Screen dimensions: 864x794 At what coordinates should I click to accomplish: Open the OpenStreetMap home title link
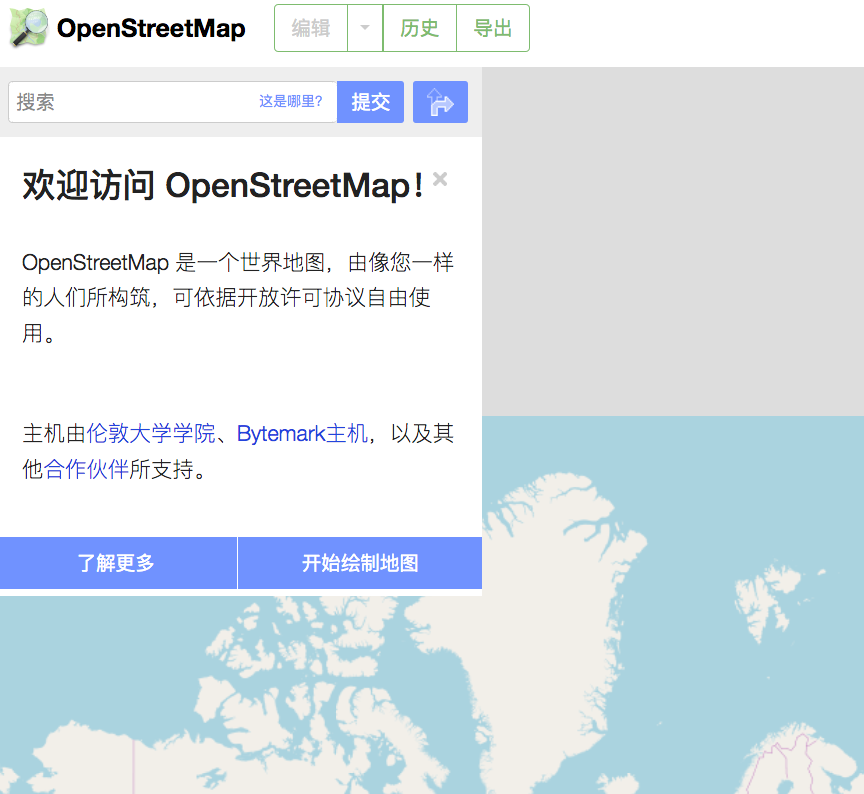(151, 29)
